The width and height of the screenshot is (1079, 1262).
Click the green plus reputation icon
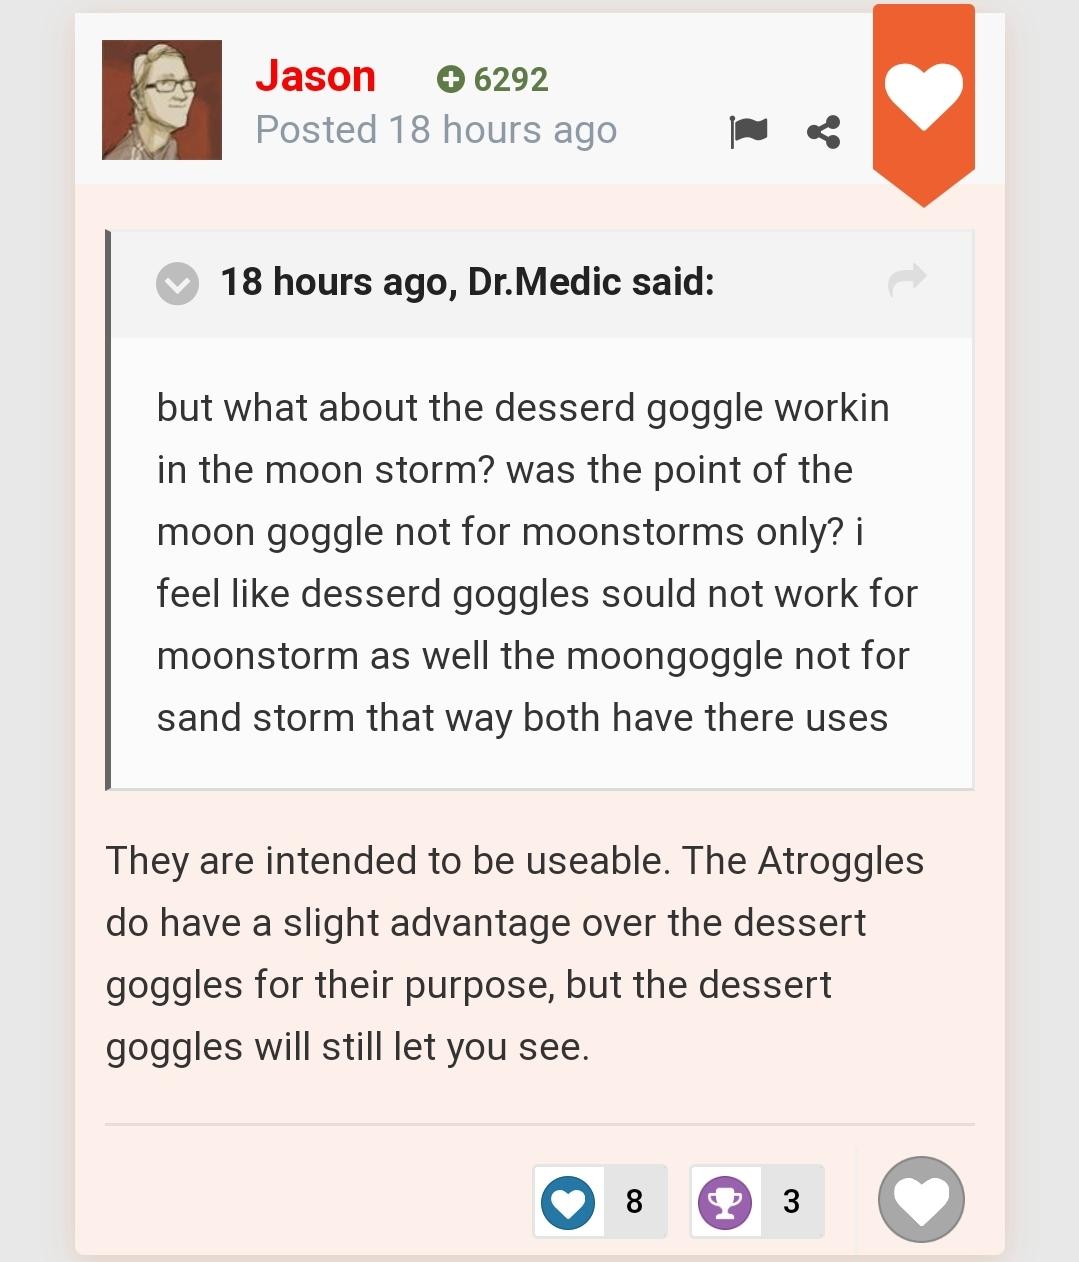(451, 79)
